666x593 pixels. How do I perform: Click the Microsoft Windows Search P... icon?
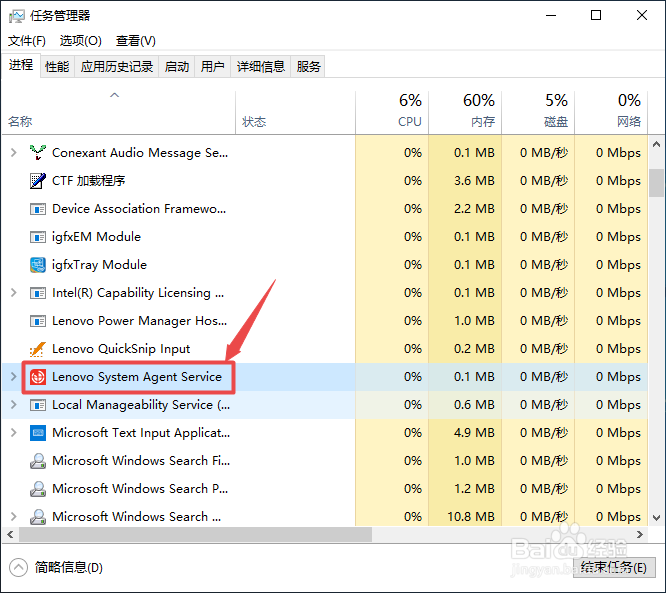pyautogui.click(x=38, y=489)
